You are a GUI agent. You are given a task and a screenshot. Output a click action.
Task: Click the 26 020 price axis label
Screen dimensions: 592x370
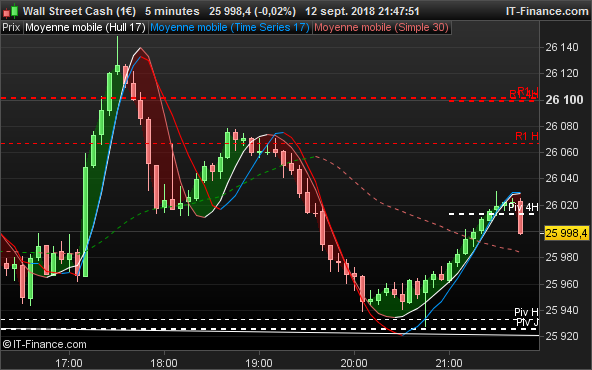click(562, 205)
